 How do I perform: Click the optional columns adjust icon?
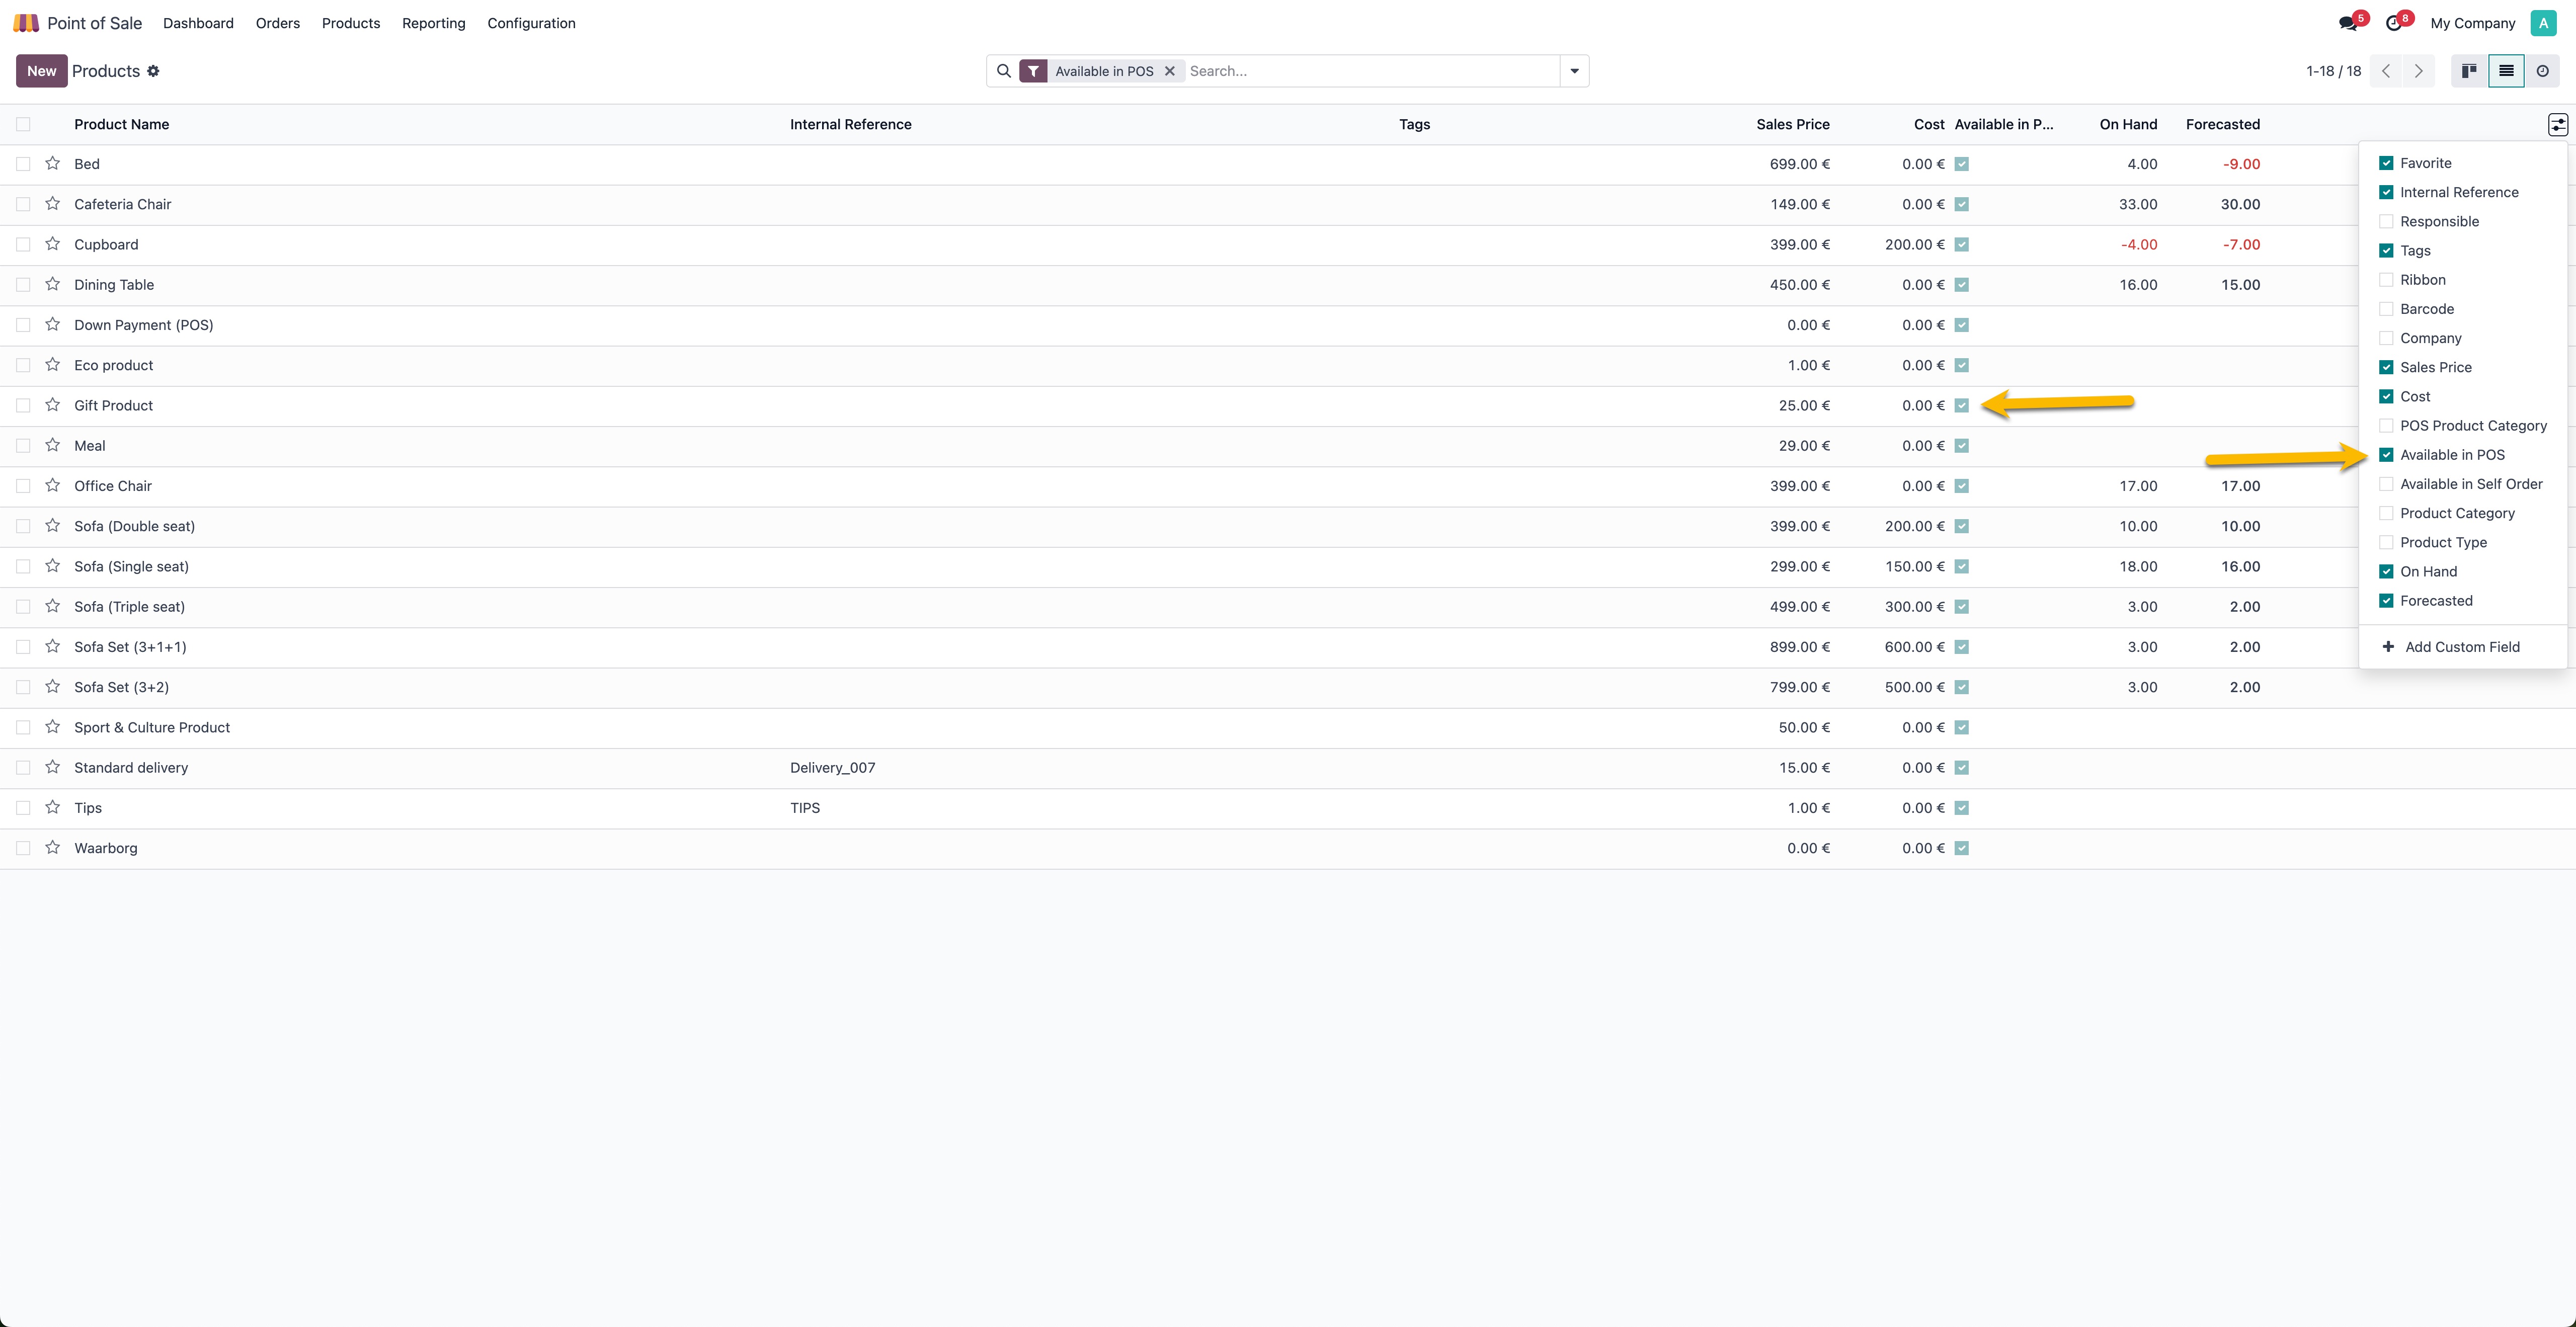click(x=2557, y=124)
